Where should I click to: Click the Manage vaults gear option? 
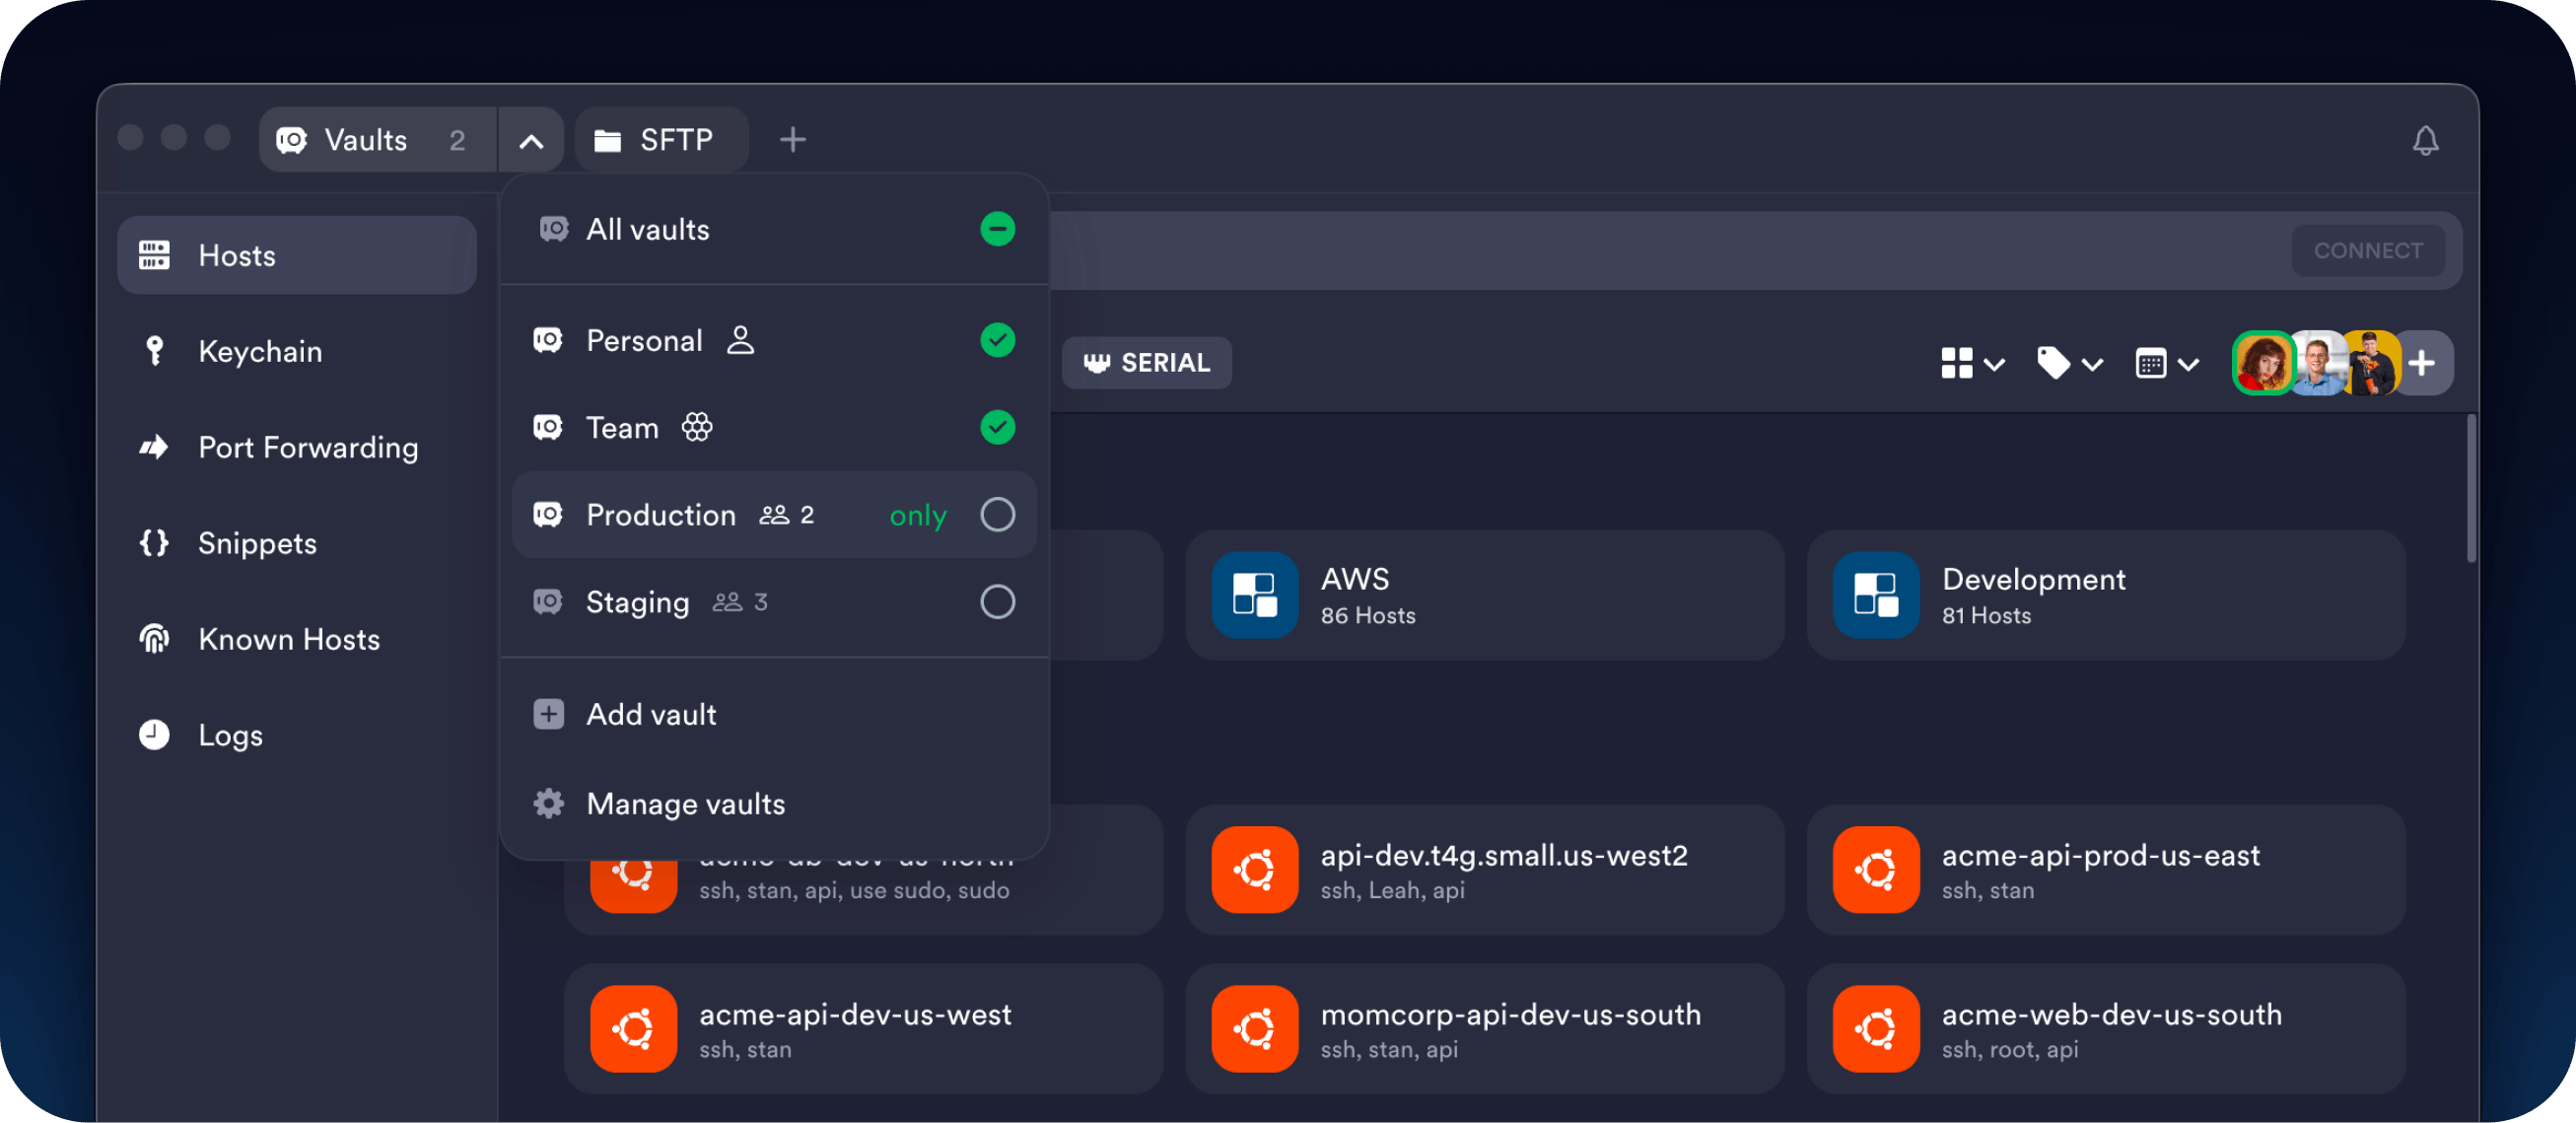(685, 803)
